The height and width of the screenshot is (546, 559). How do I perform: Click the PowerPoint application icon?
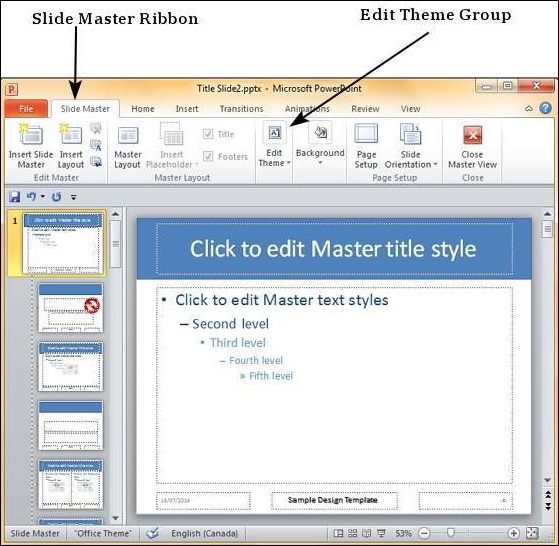[x=11, y=89]
